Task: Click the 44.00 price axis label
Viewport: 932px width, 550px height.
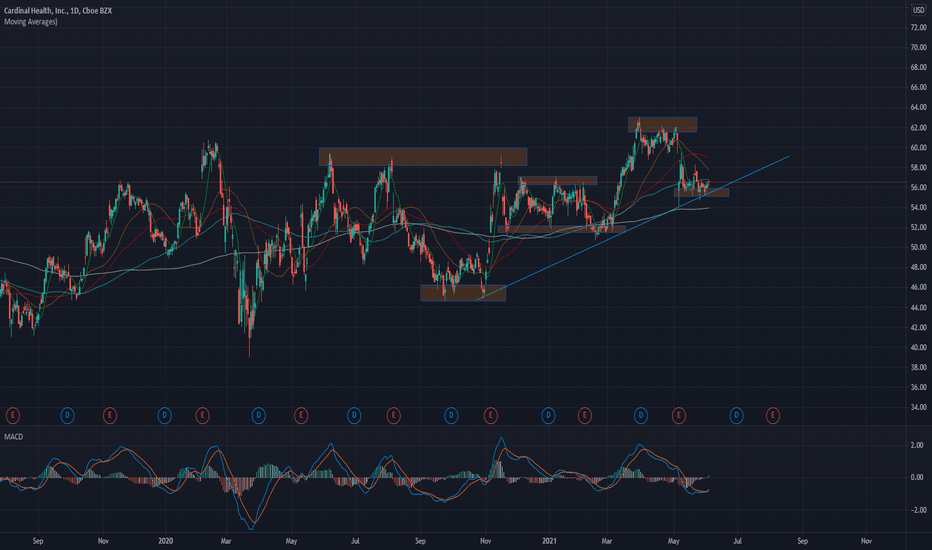Action: [918, 307]
